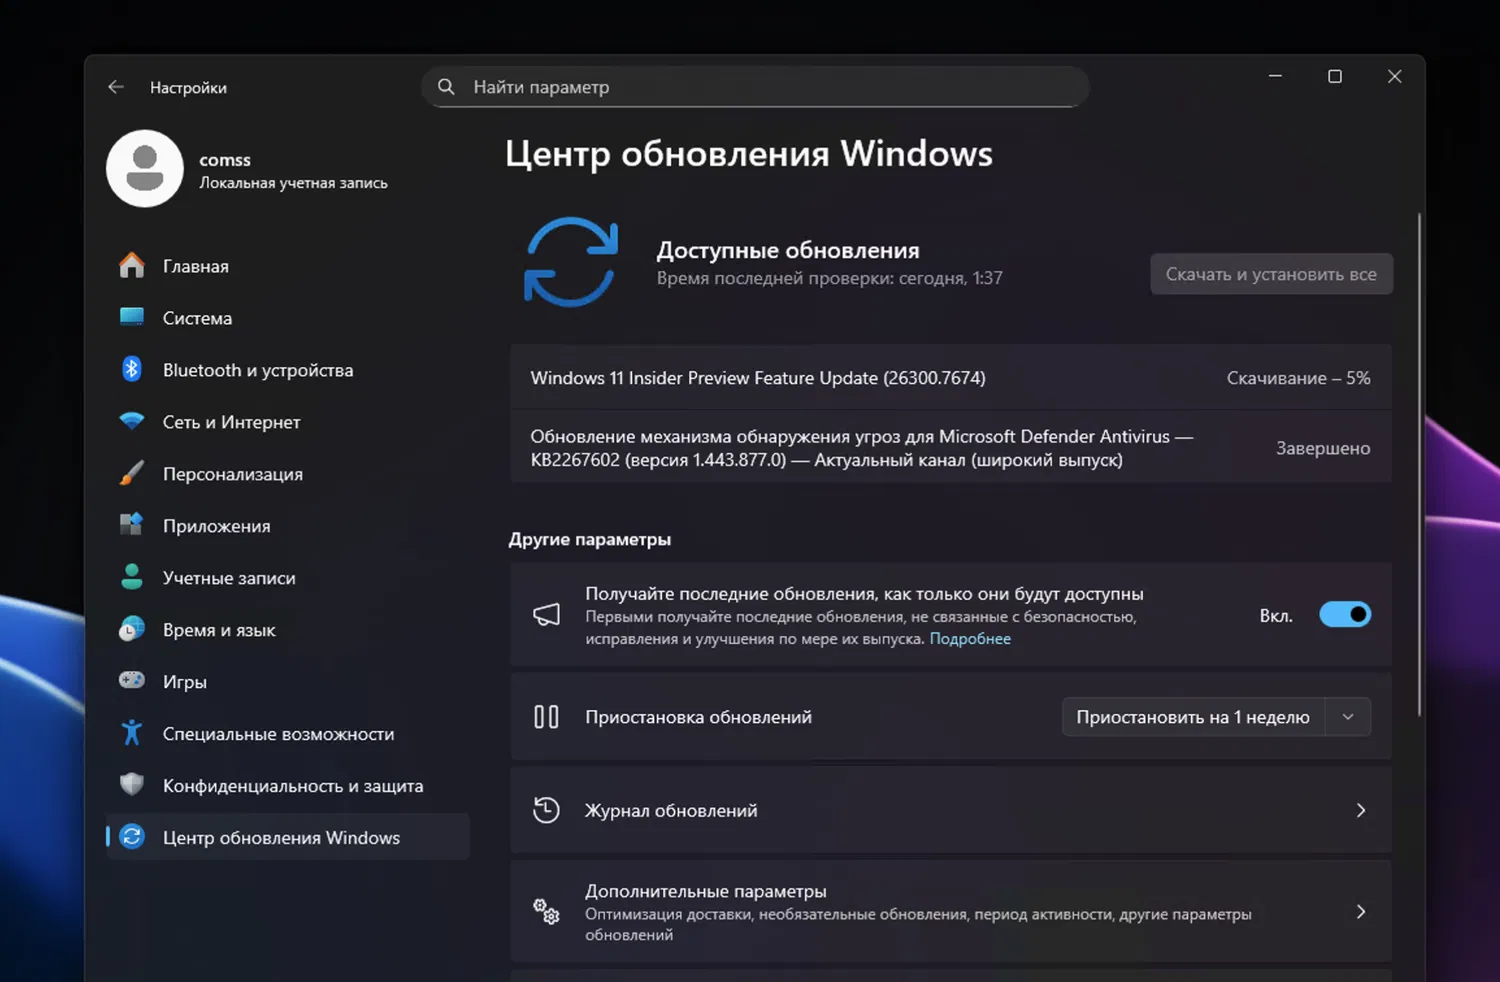Screen dimensions: 1500x982
Task: Toggle off receiving latest updates early
Action: 1345,614
